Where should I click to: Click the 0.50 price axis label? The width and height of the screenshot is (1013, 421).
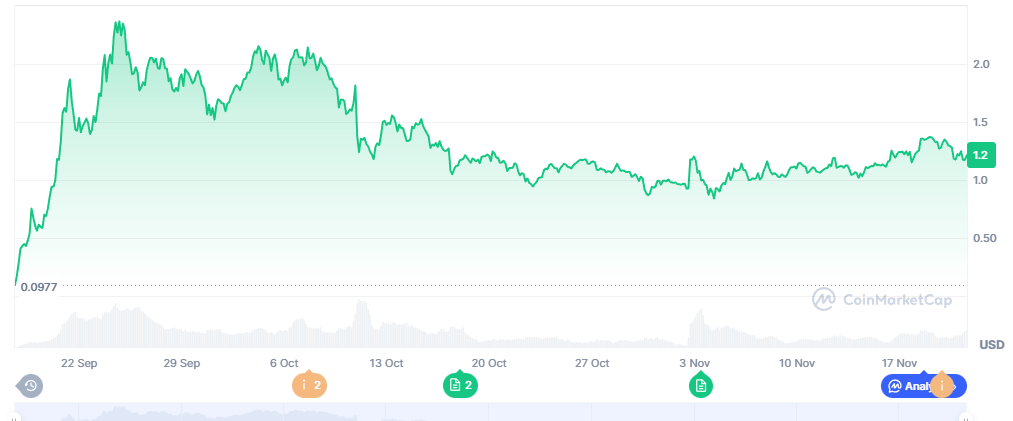tap(983, 238)
